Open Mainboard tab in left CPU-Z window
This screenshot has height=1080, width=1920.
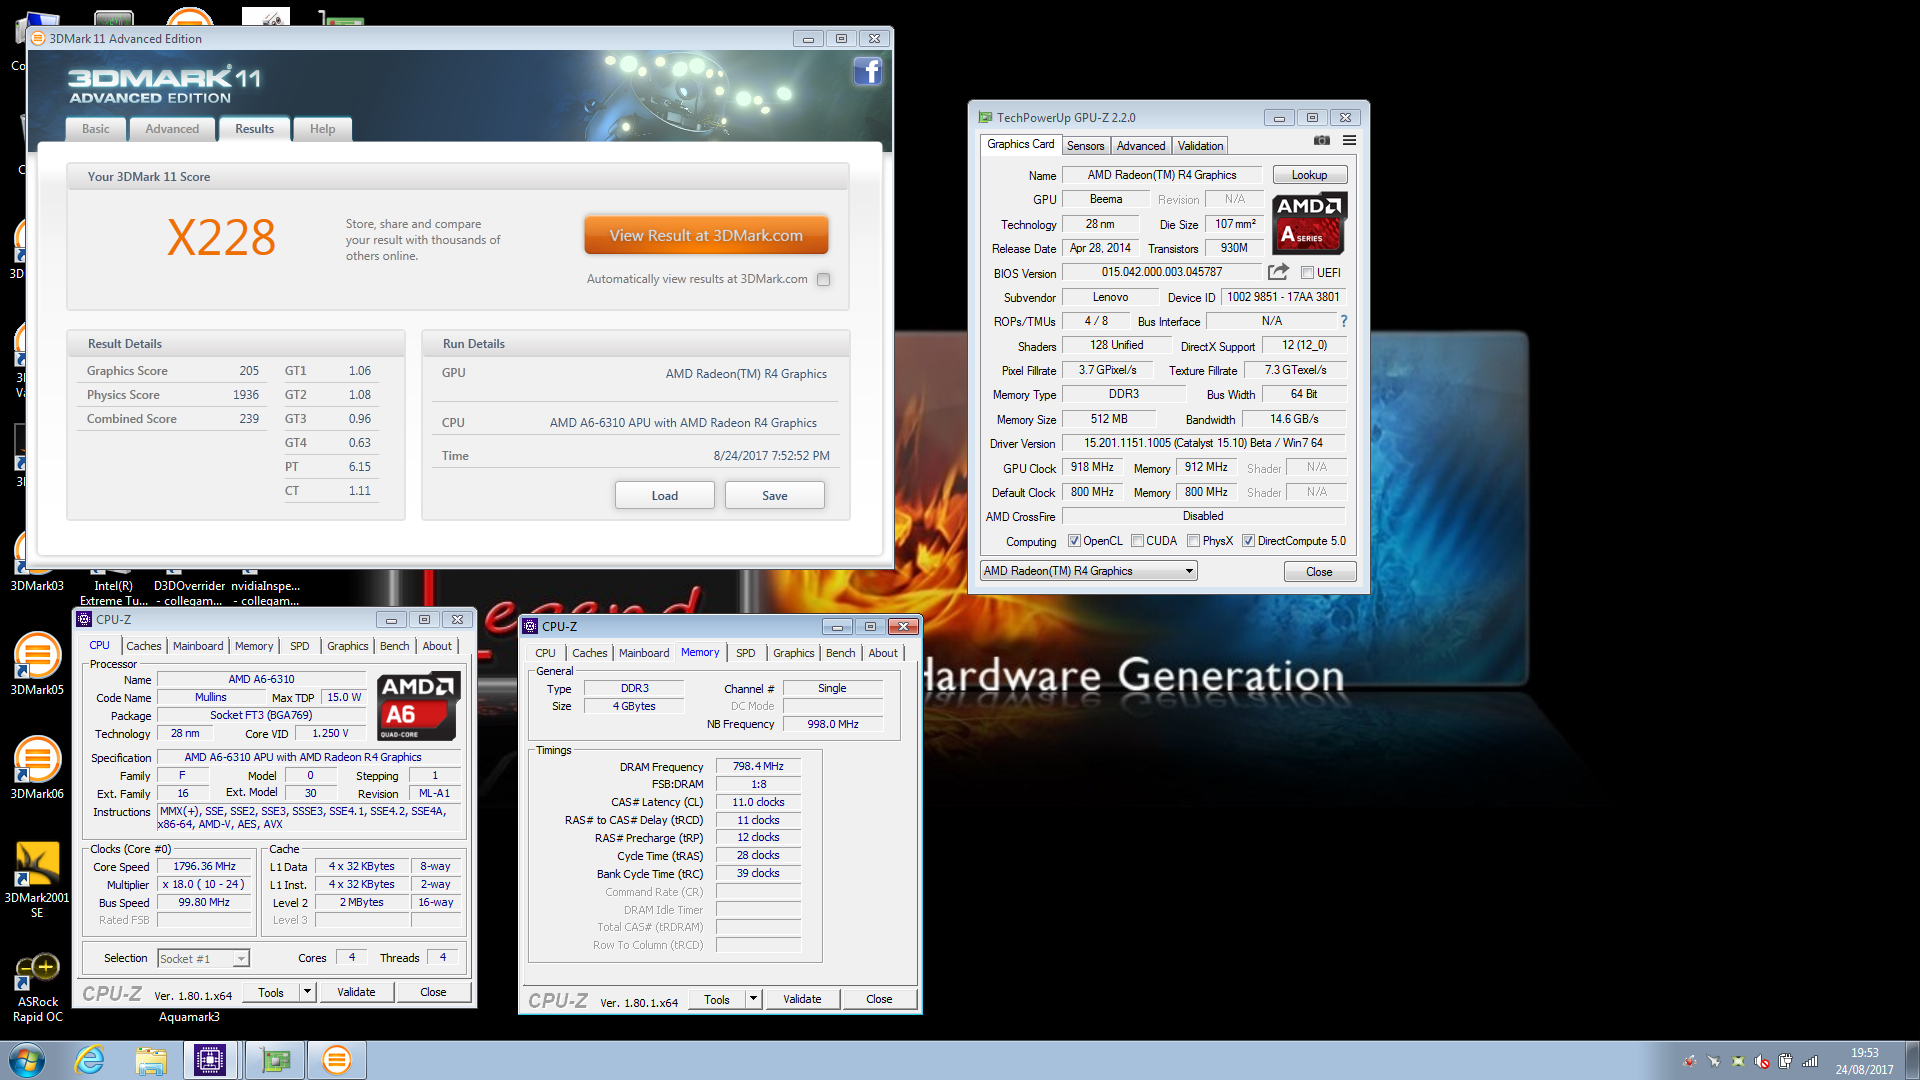pos(198,646)
